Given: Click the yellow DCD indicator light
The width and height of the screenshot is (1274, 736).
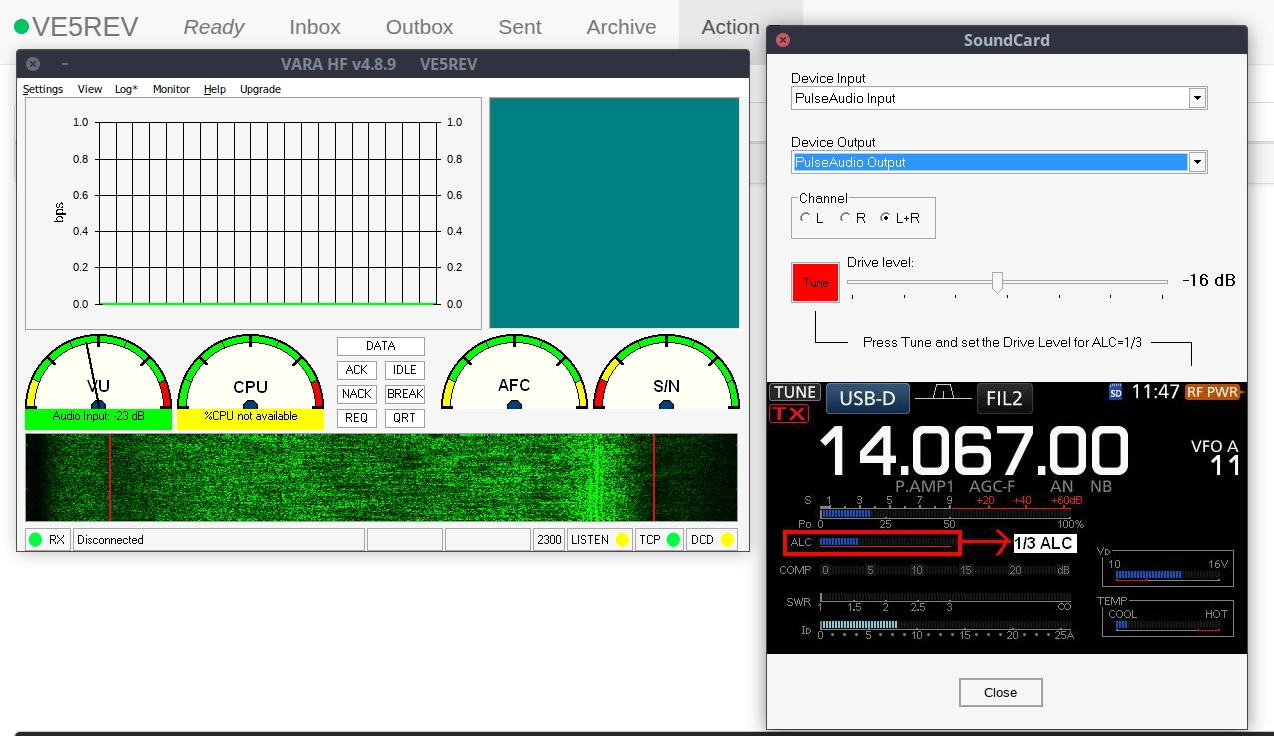Looking at the screenshot, I should pos(727,540).
